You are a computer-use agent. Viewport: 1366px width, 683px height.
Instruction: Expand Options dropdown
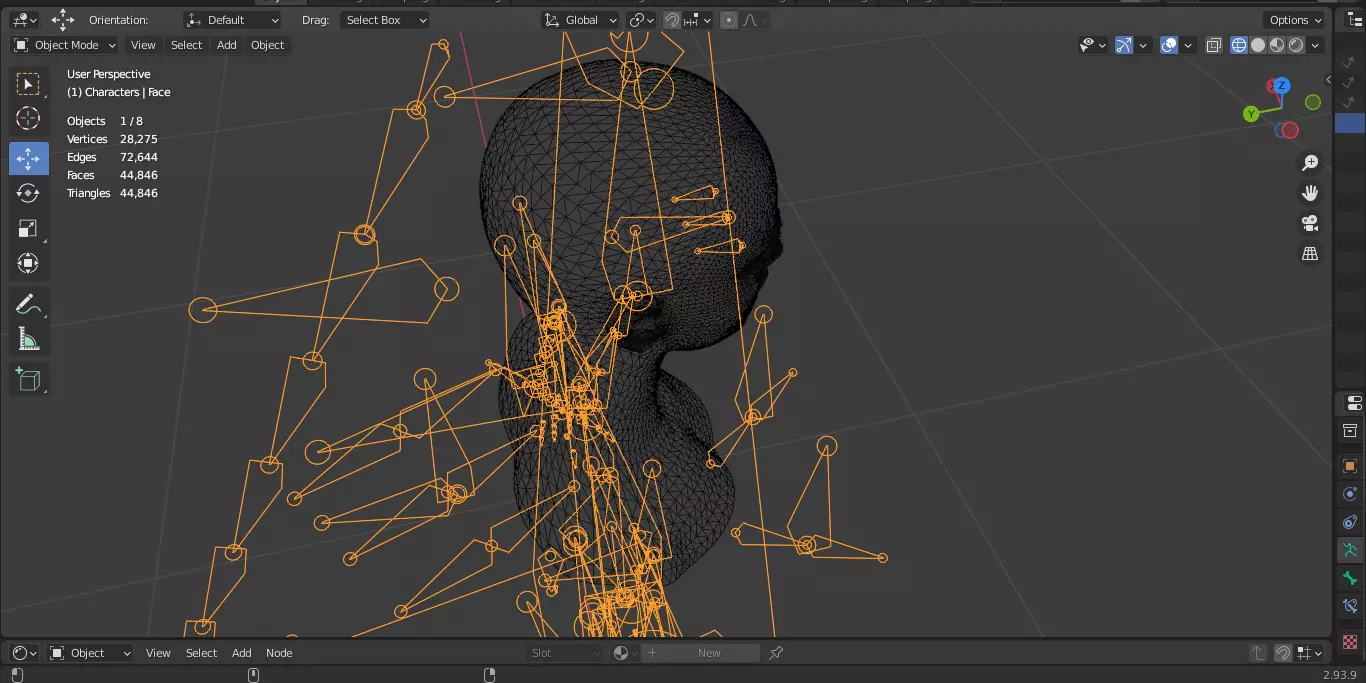[1294, 20]
